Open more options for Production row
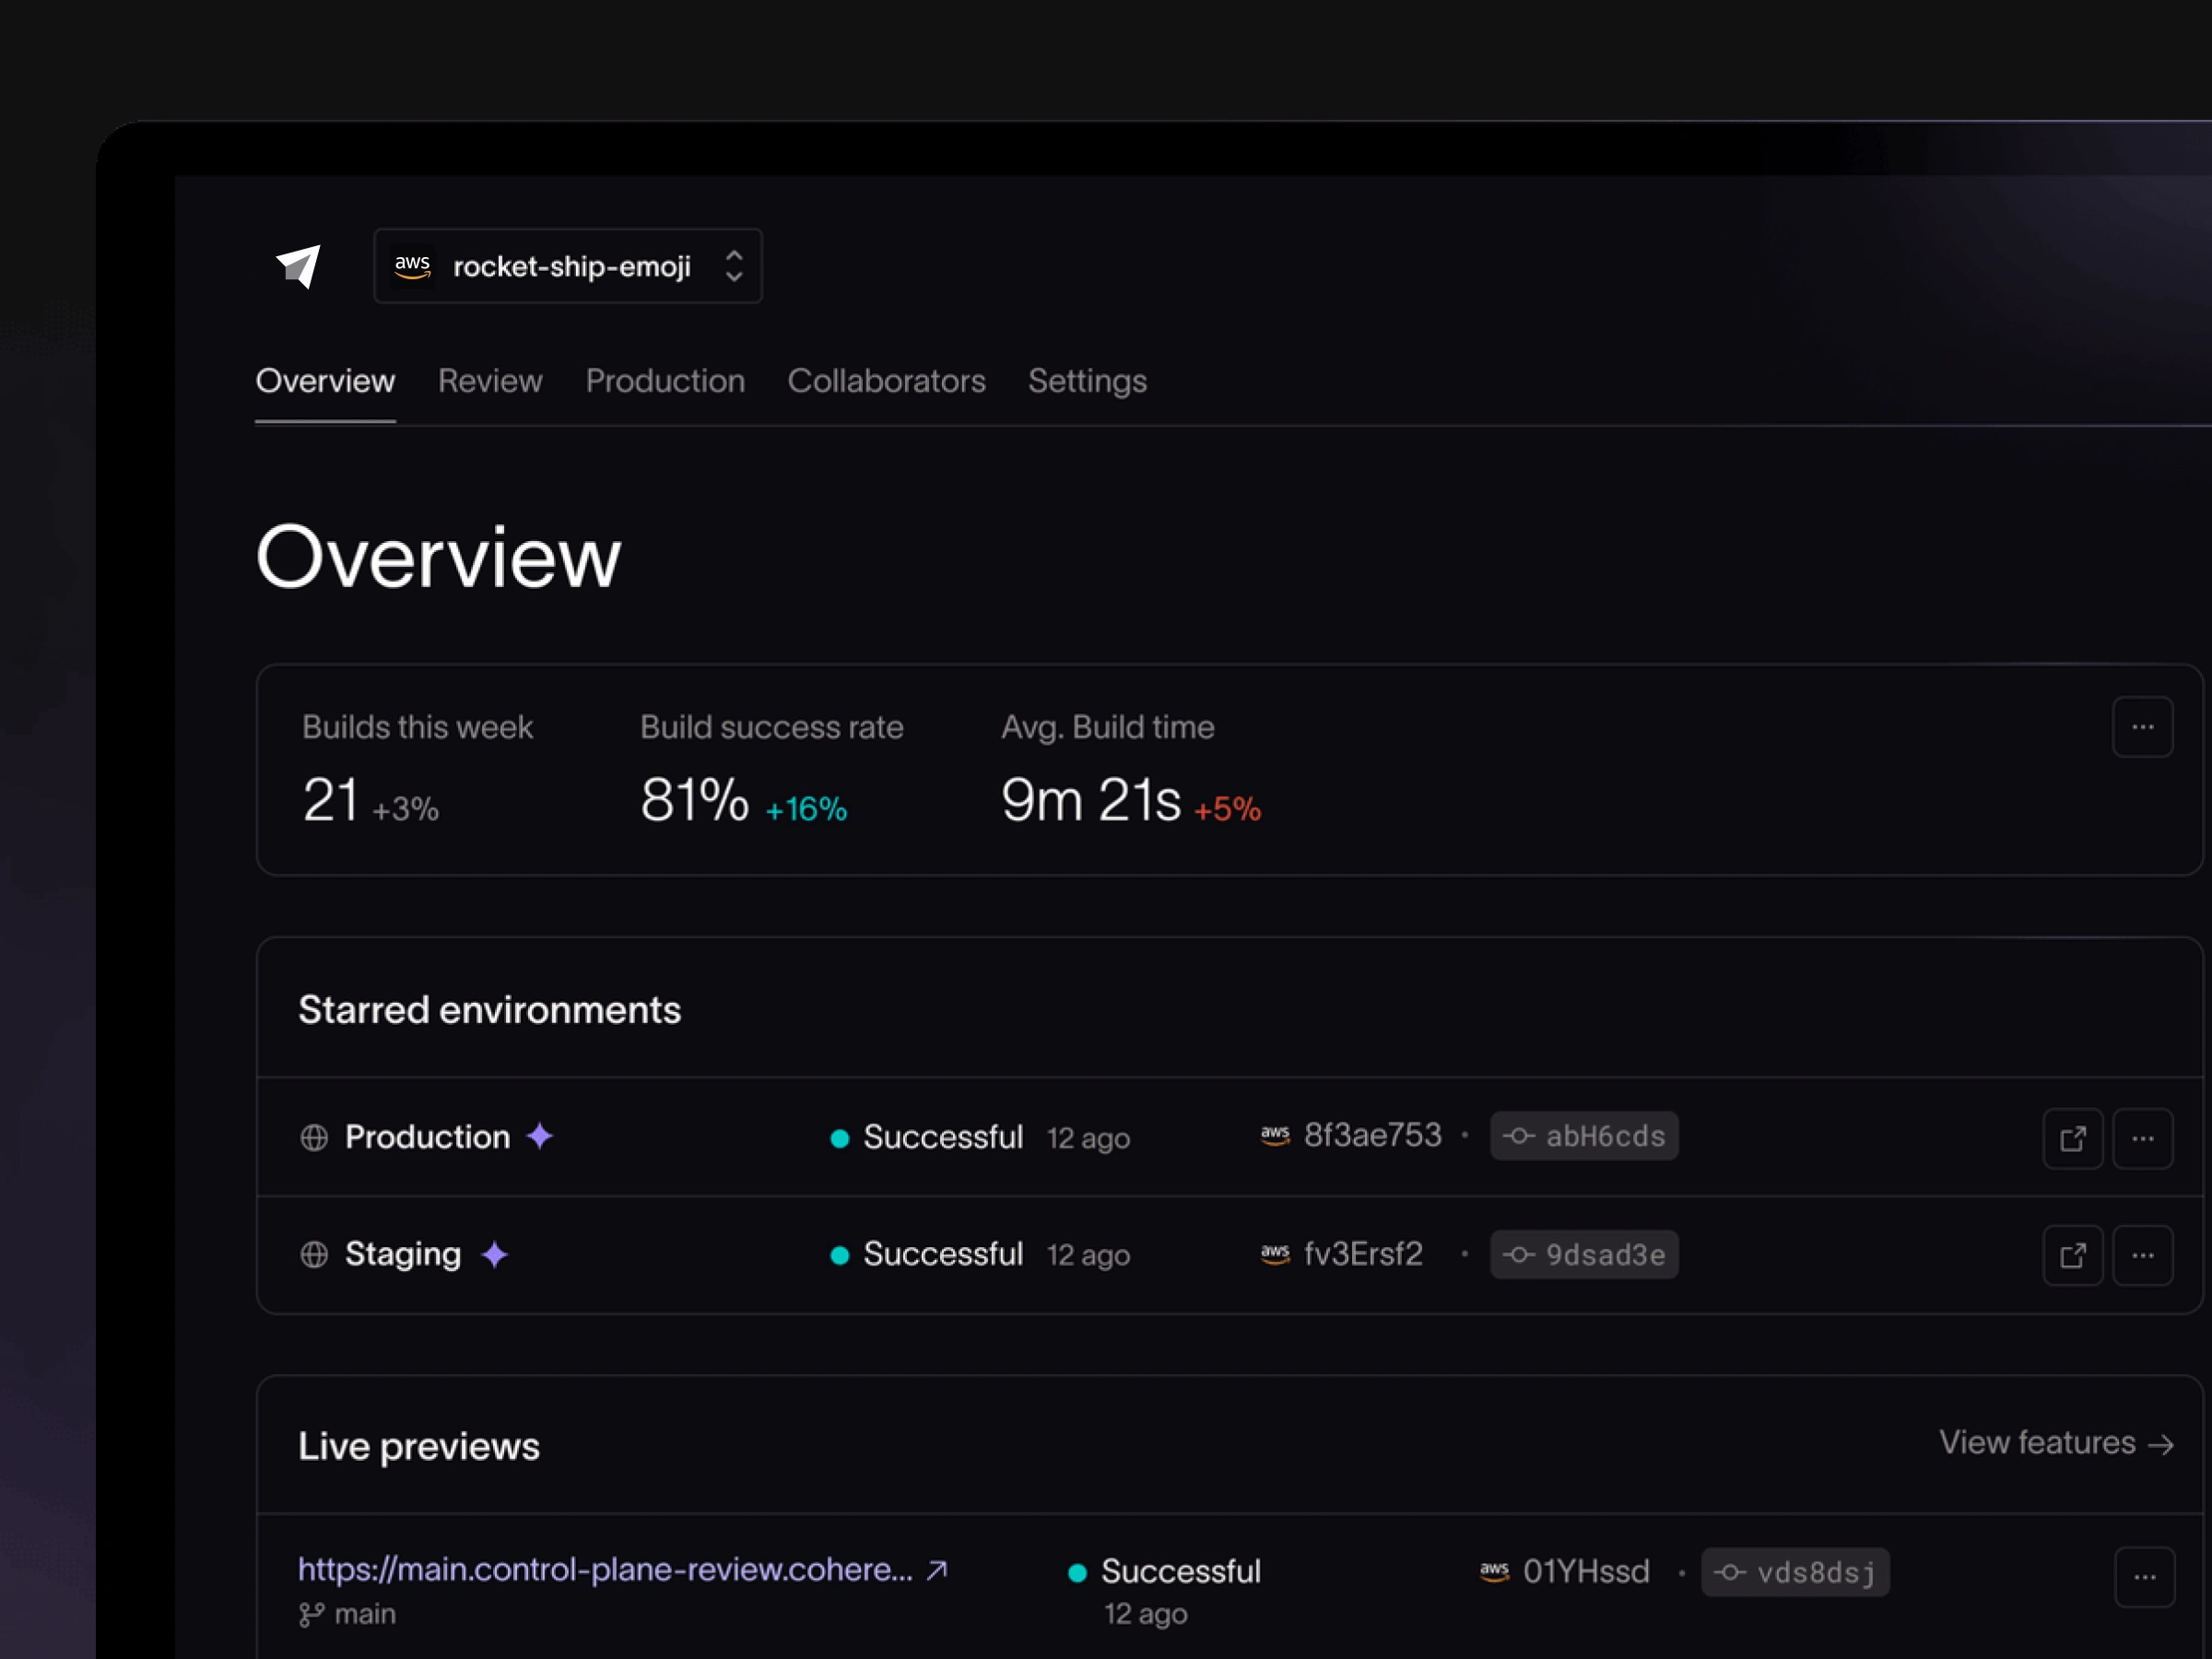2212x1659 pixels. [2142, 1138]
